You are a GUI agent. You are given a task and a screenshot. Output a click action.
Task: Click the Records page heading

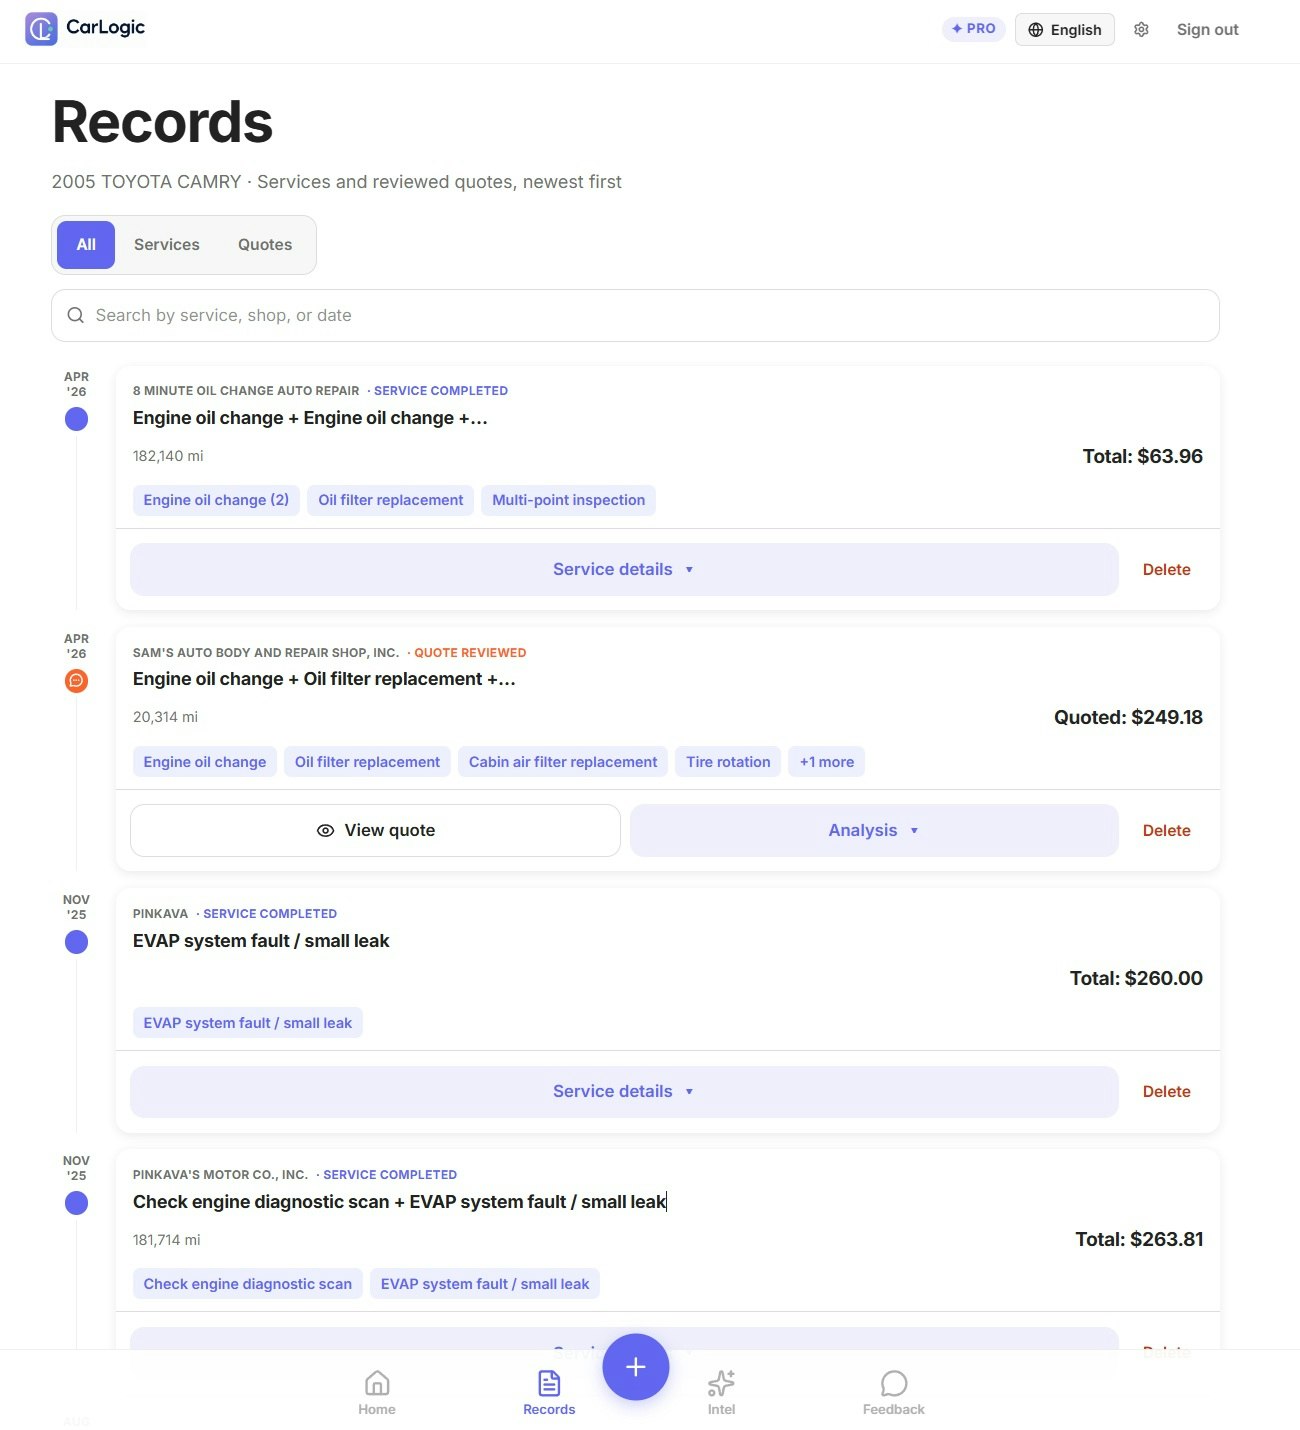pyautogui.click(x=162, y=122)
